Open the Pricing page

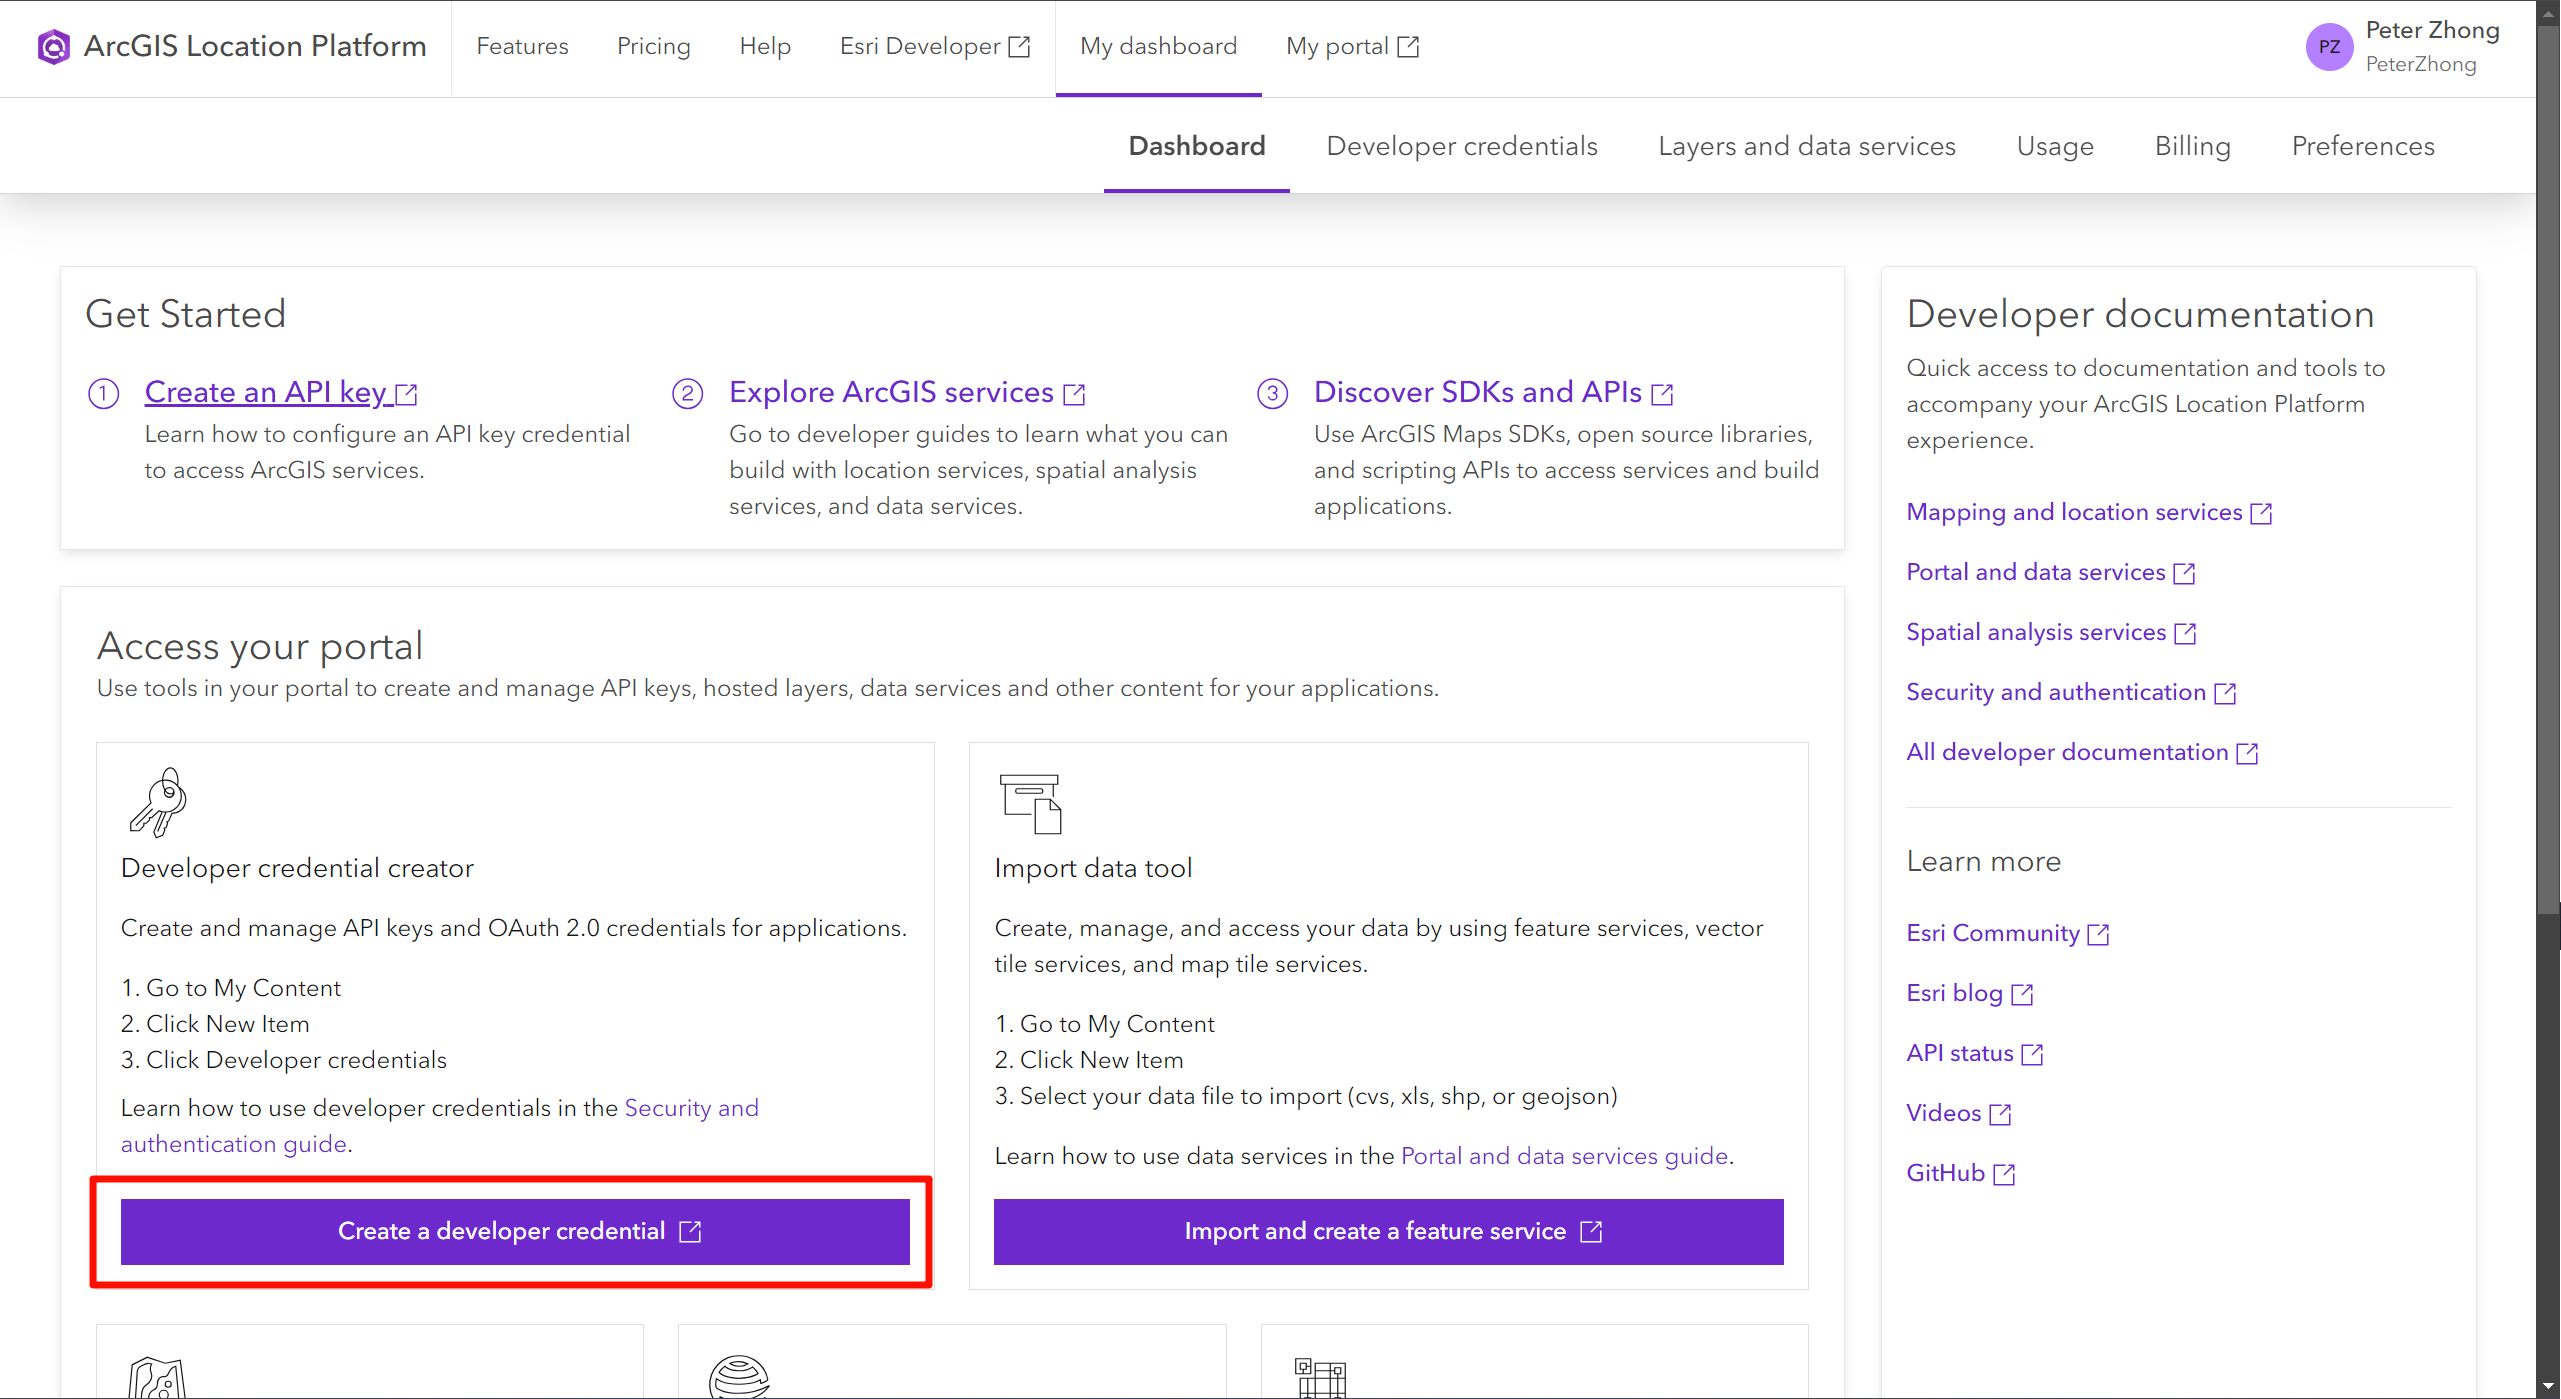tap(654, 46)
